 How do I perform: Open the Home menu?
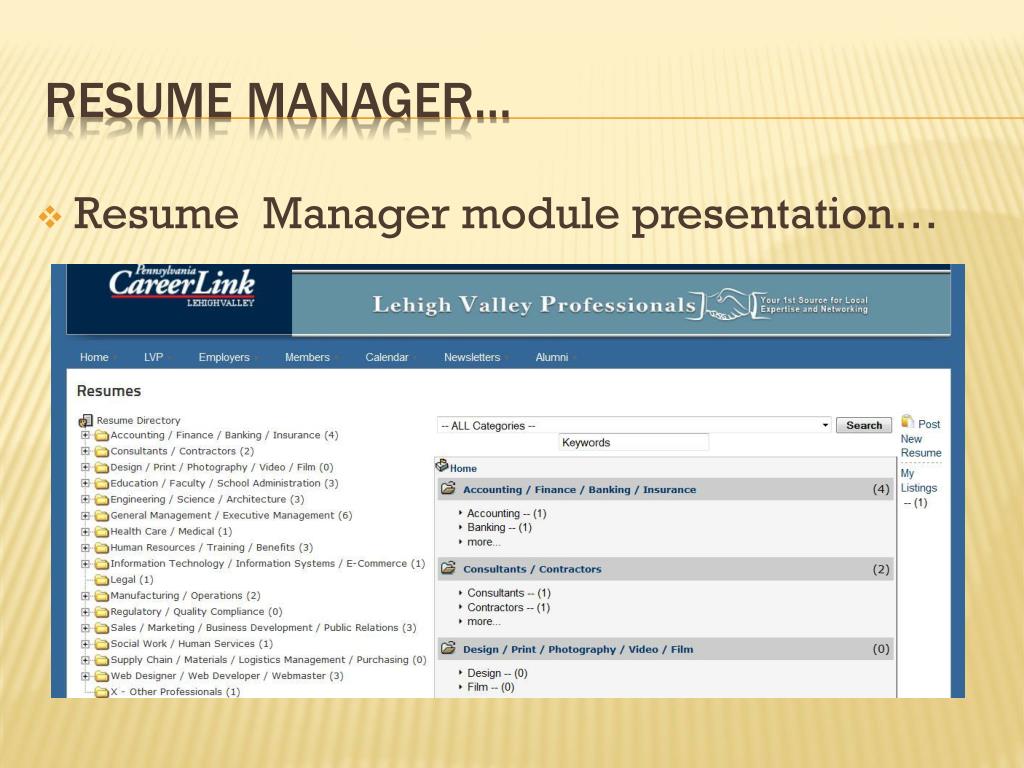pyautogui.click(x=95, y=357)
